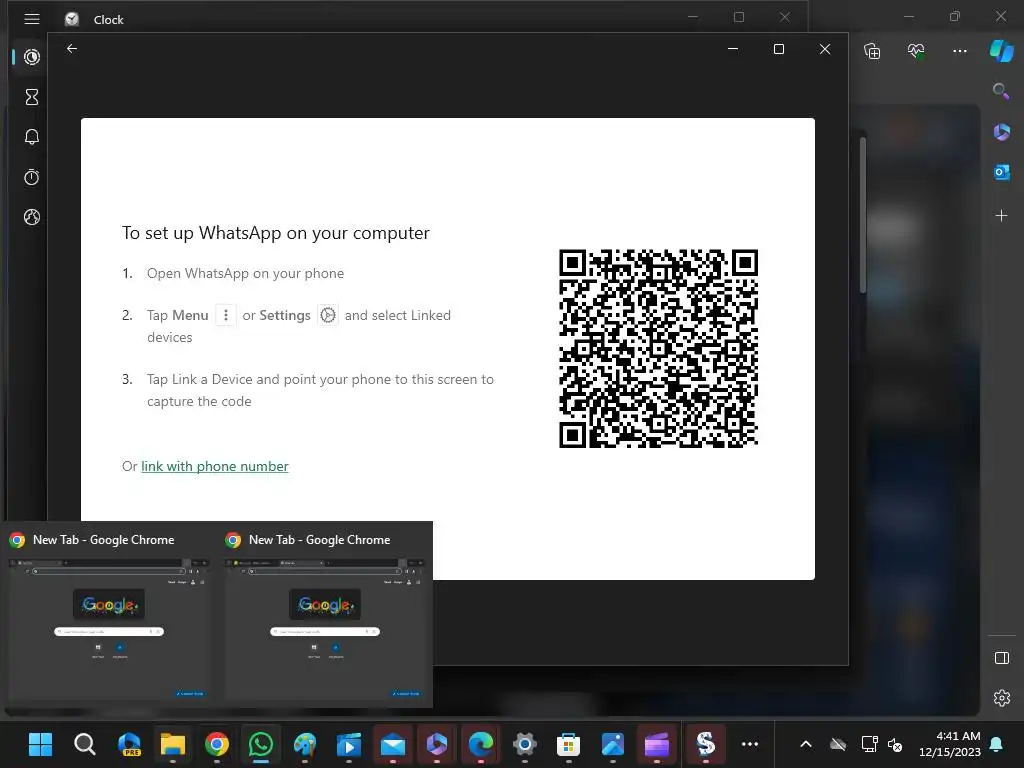Click the Edge page vertical scrollbar
The height and width of the screenshot is (768, 1024).
pos(863,216)
